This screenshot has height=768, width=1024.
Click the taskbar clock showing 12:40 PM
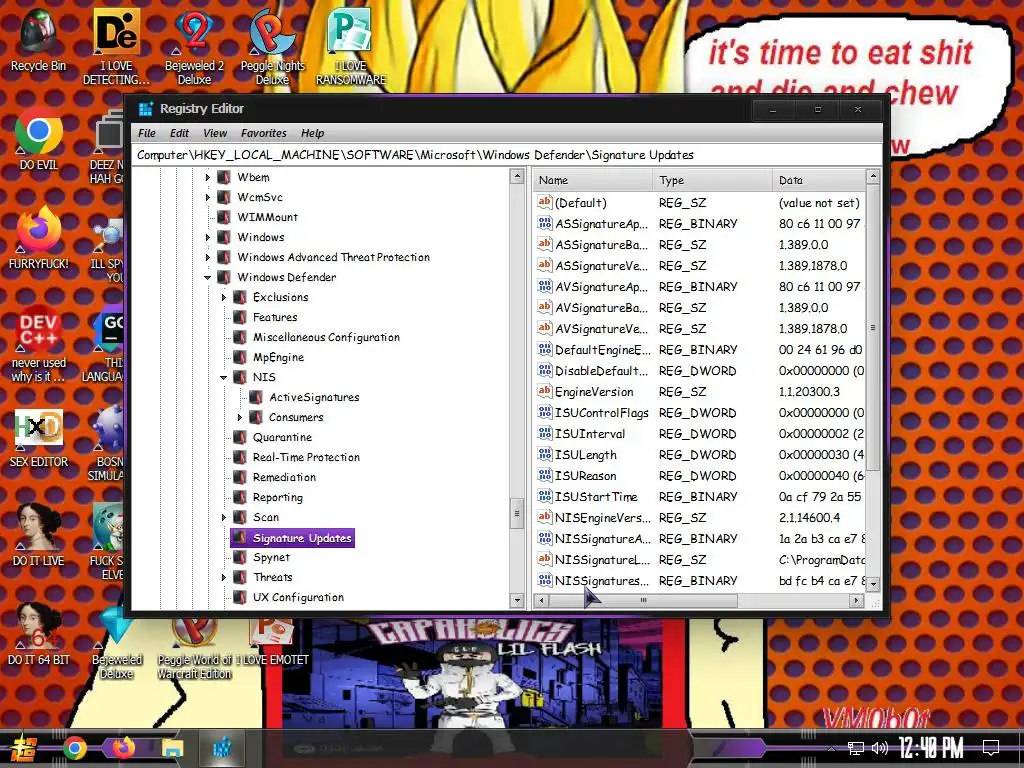click(x=930, y=748)
